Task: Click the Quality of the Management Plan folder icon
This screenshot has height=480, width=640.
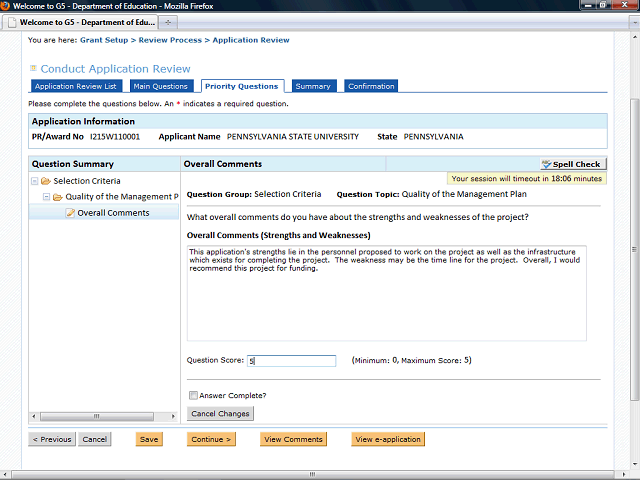Action: [x=58, y=197]
